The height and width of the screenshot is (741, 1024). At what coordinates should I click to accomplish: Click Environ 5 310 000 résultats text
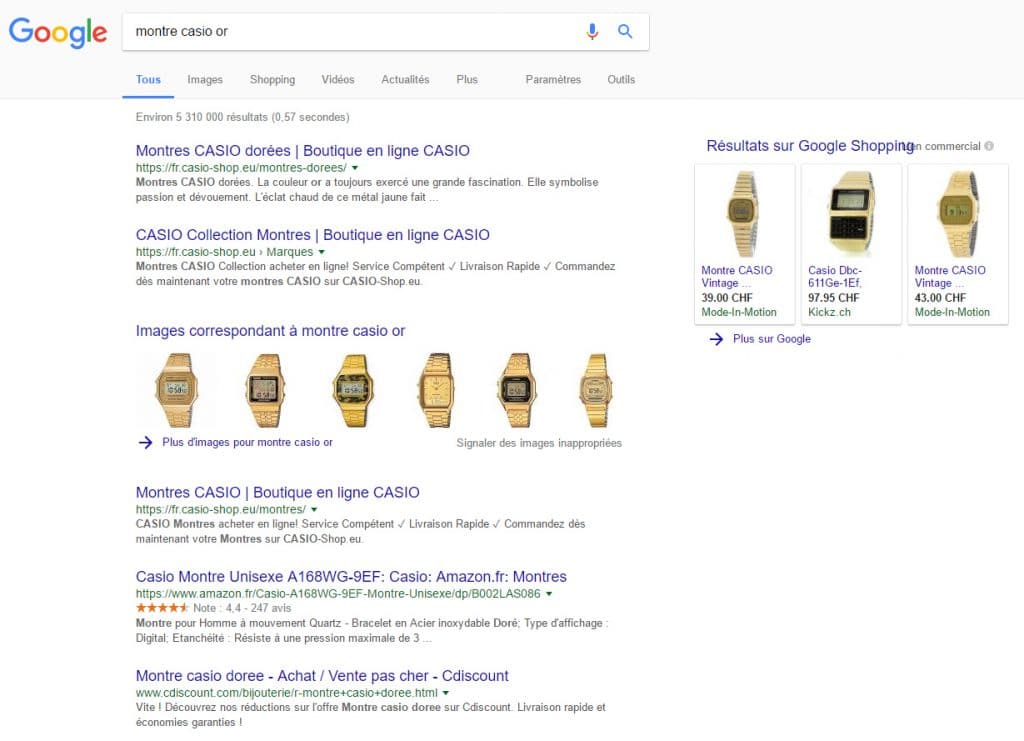point(242,118)
